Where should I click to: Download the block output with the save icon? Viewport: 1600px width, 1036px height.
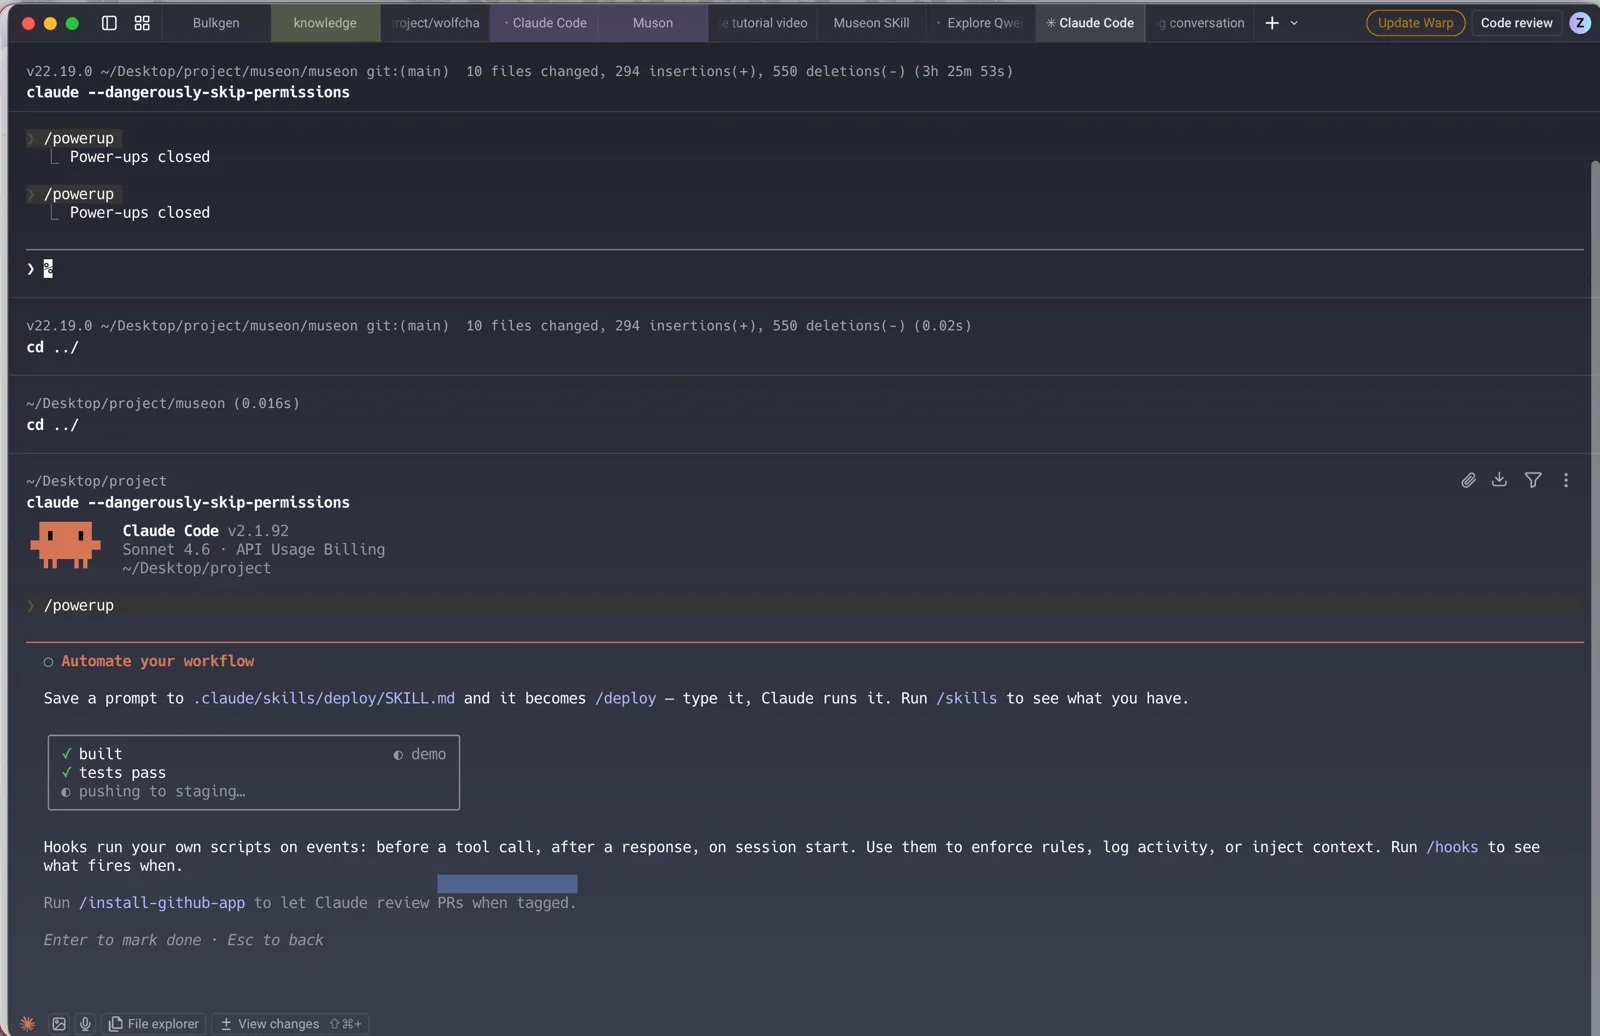pyautogui.click(x=1499, y=480)
